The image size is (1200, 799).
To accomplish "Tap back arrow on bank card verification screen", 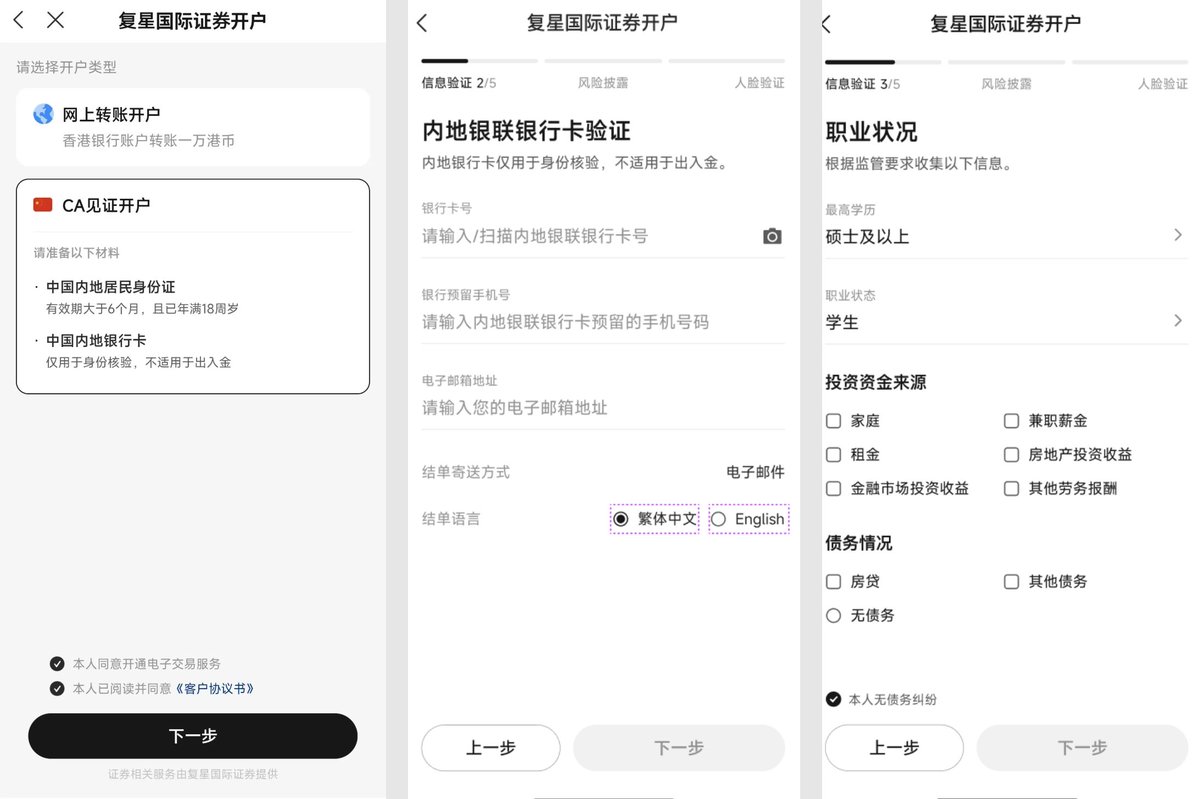I will point(422,23).
